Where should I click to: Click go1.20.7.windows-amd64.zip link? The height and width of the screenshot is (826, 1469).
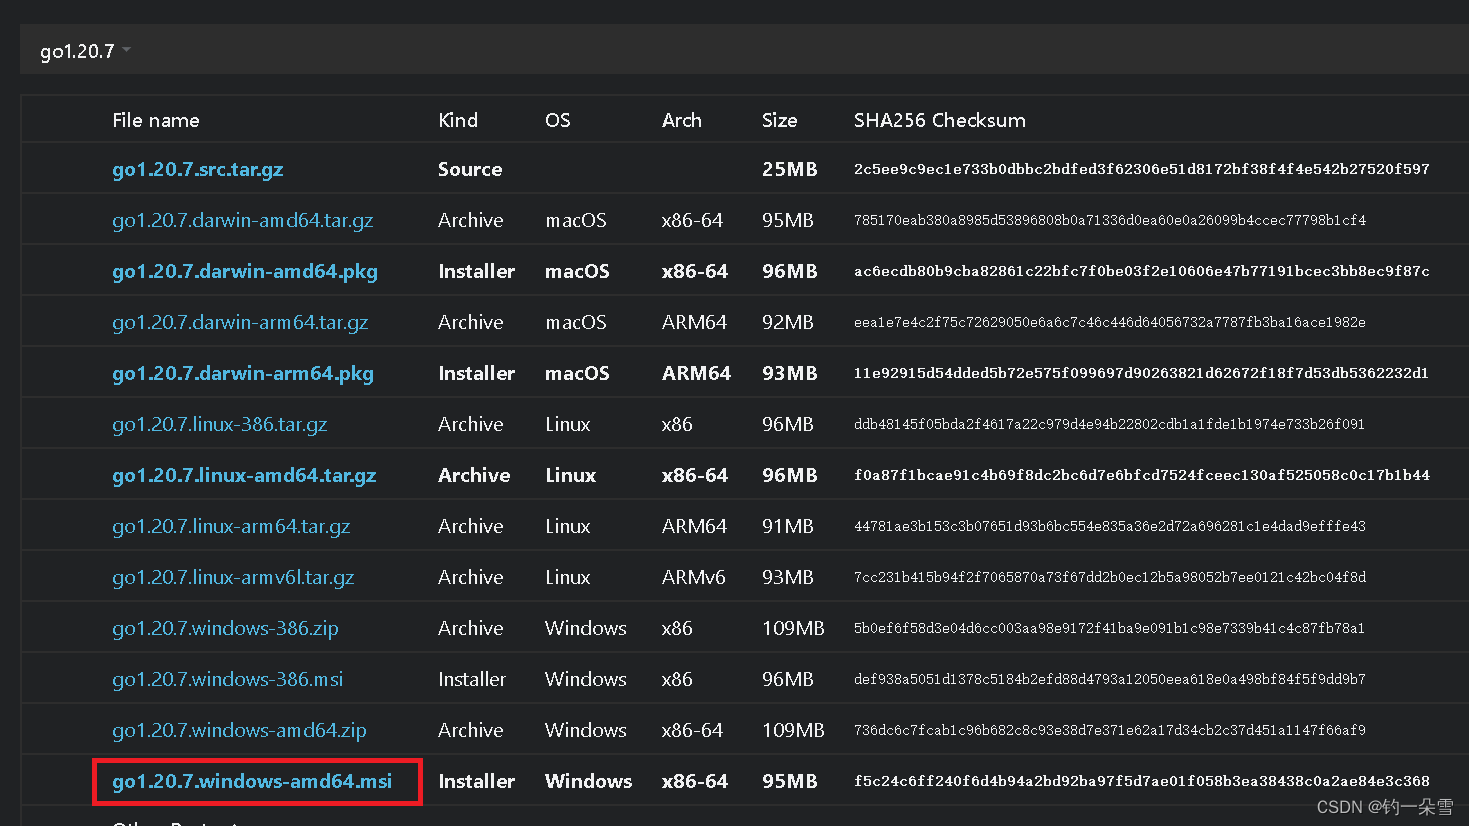pyautogui.click(x=239, y=730)
